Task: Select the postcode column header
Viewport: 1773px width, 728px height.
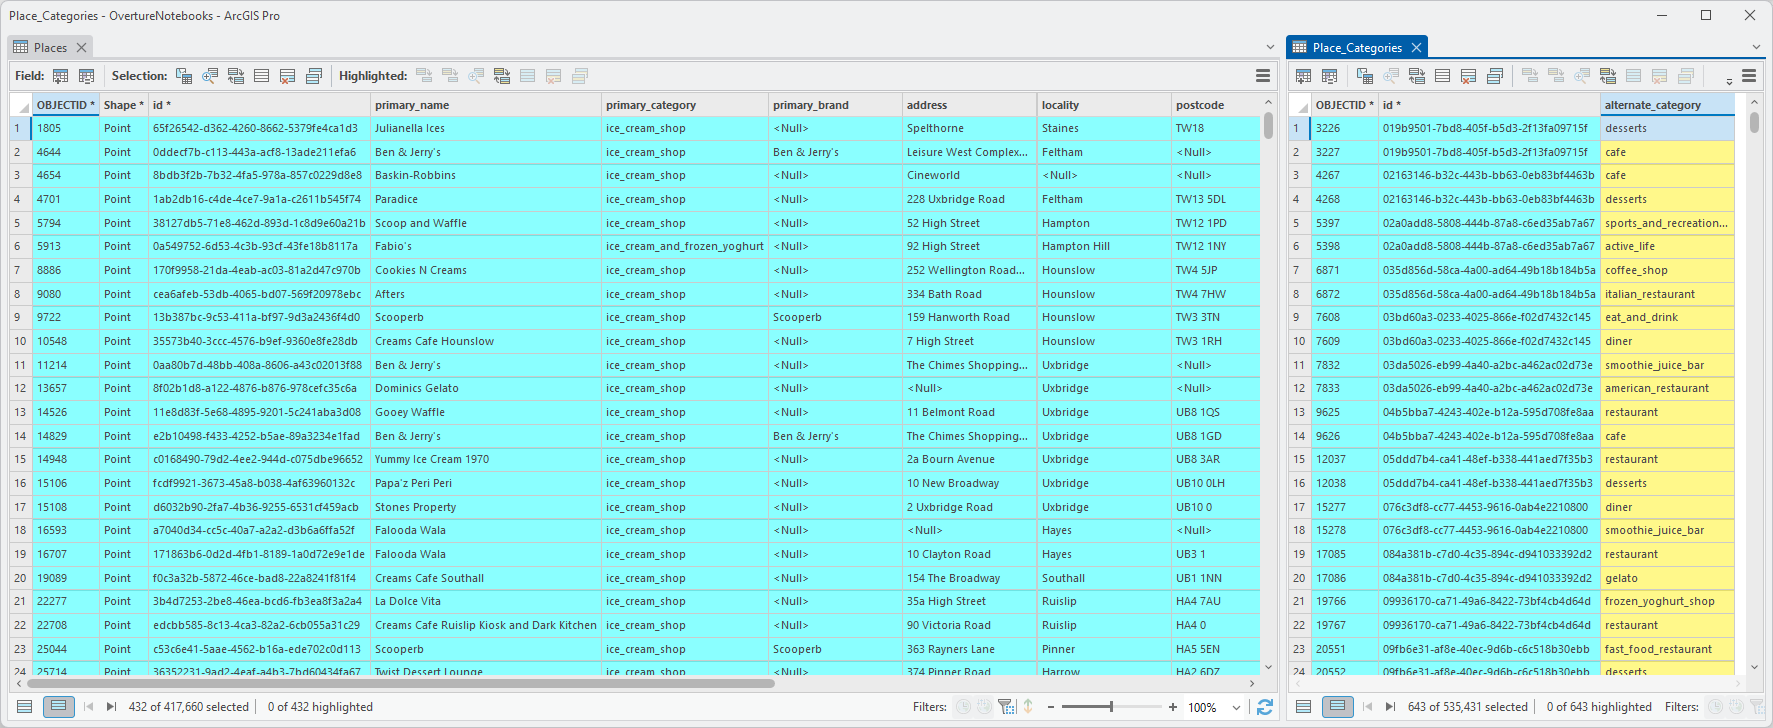Action: pyautogui.click(x=1216, y=105)
